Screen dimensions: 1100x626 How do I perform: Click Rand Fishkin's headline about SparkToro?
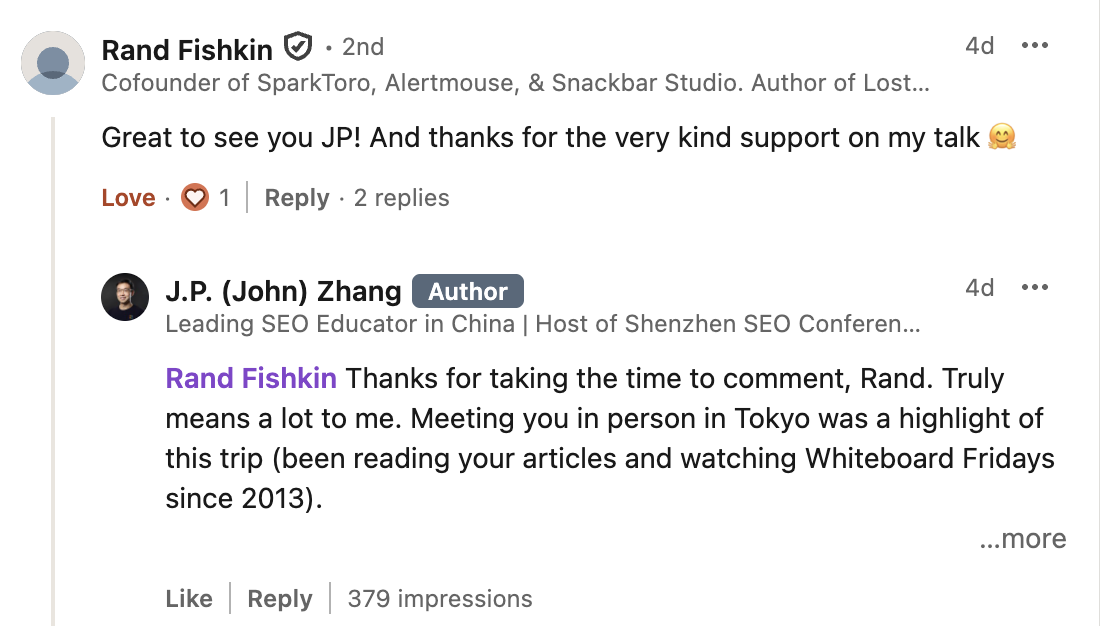[515, 83]
